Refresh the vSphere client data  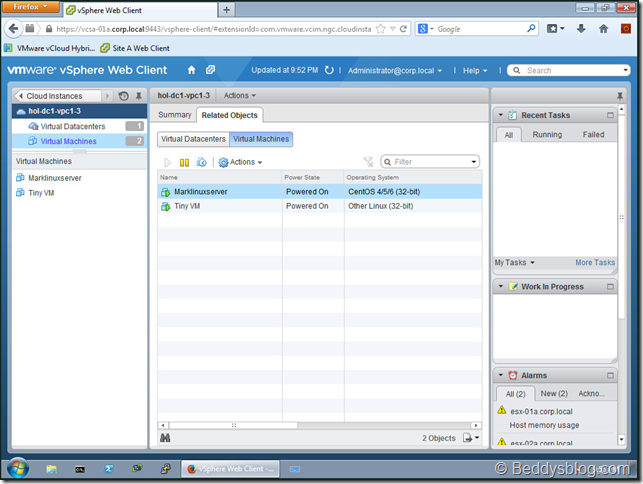pyautogui.click(x=329, y=70)
